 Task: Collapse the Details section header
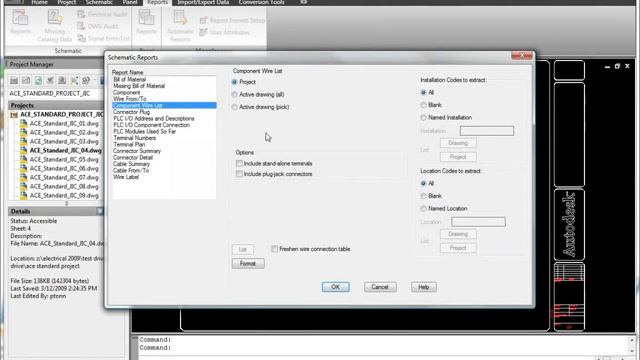tap(56, 211)
